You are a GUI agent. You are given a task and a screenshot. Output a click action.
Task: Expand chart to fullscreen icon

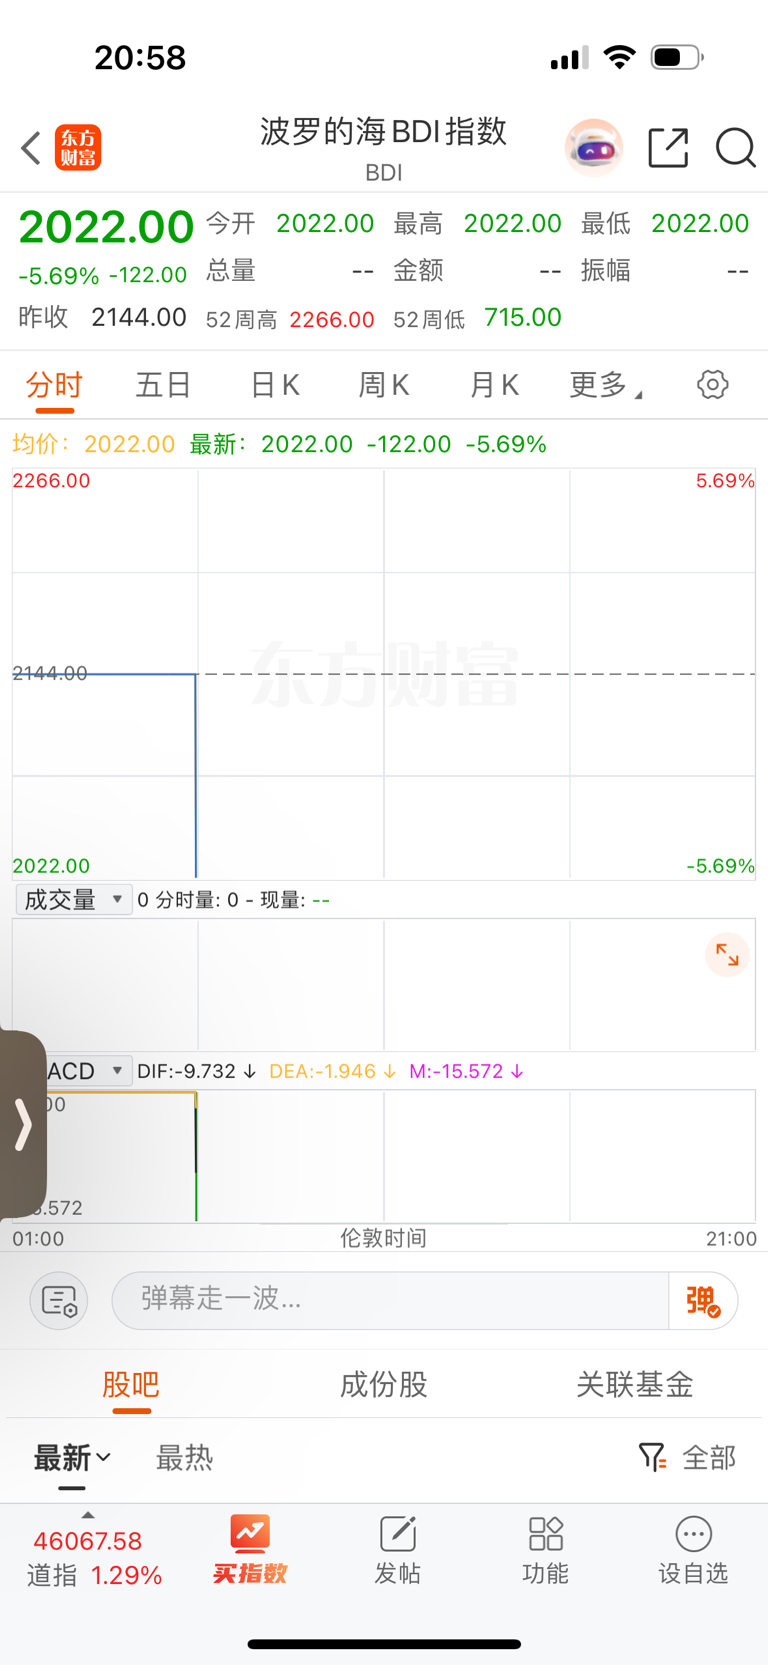pos(727,956)
